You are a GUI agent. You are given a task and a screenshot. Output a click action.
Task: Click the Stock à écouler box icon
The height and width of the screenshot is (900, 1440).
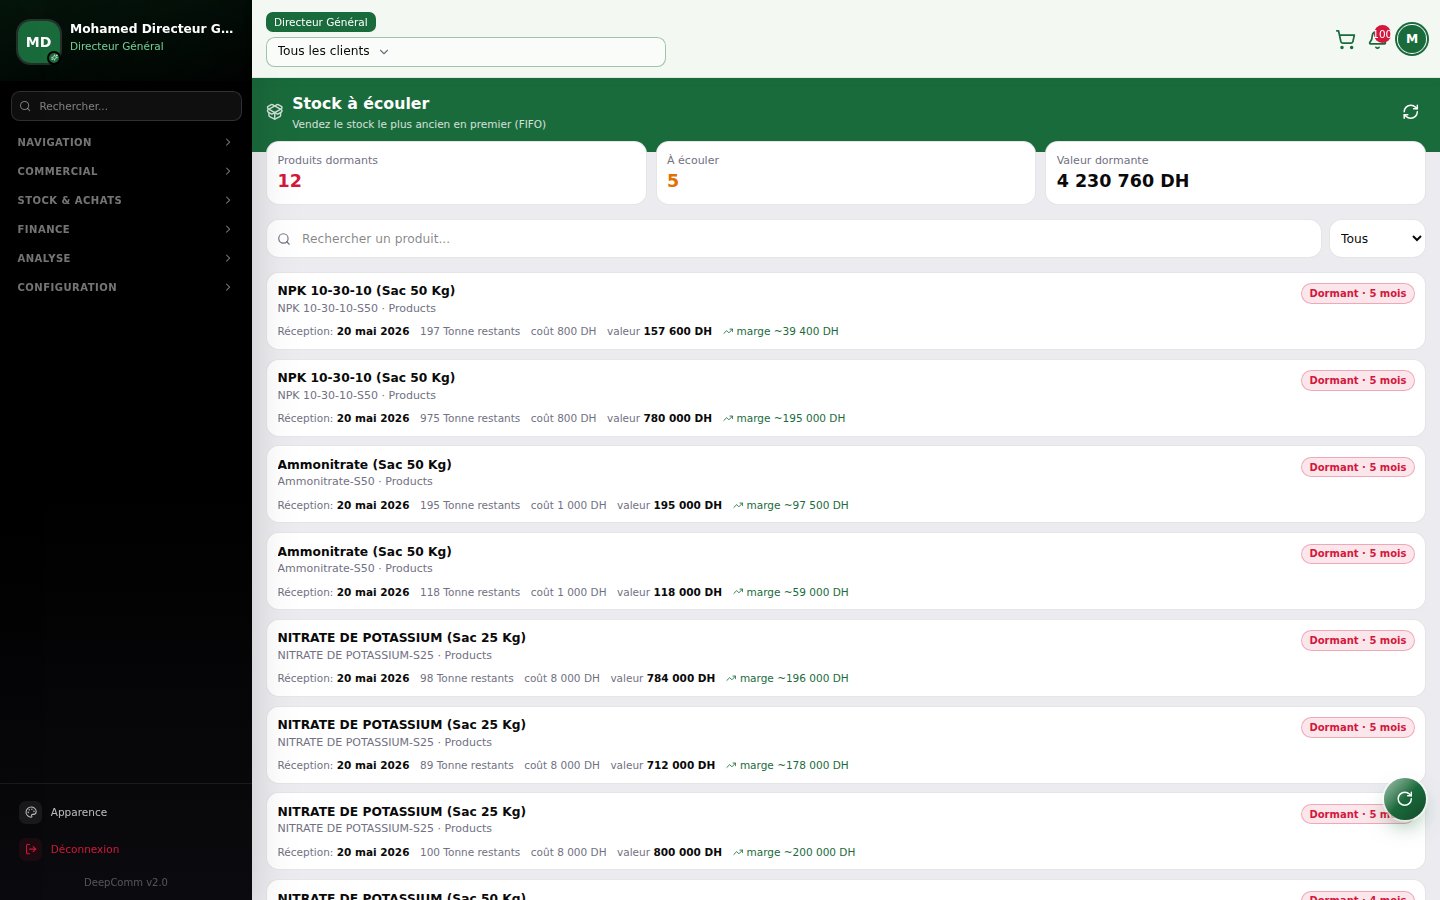275,112
